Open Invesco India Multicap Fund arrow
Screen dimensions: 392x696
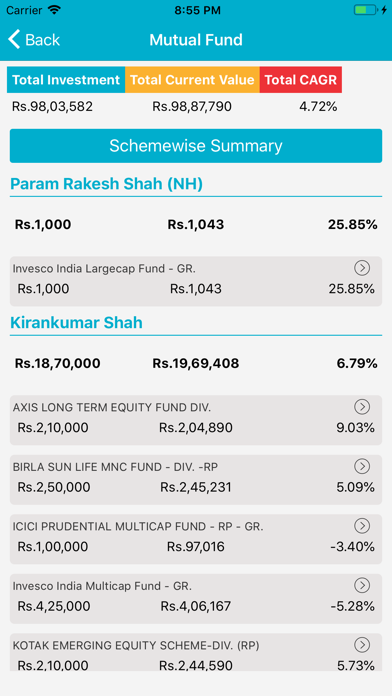(x=362, y=585)
